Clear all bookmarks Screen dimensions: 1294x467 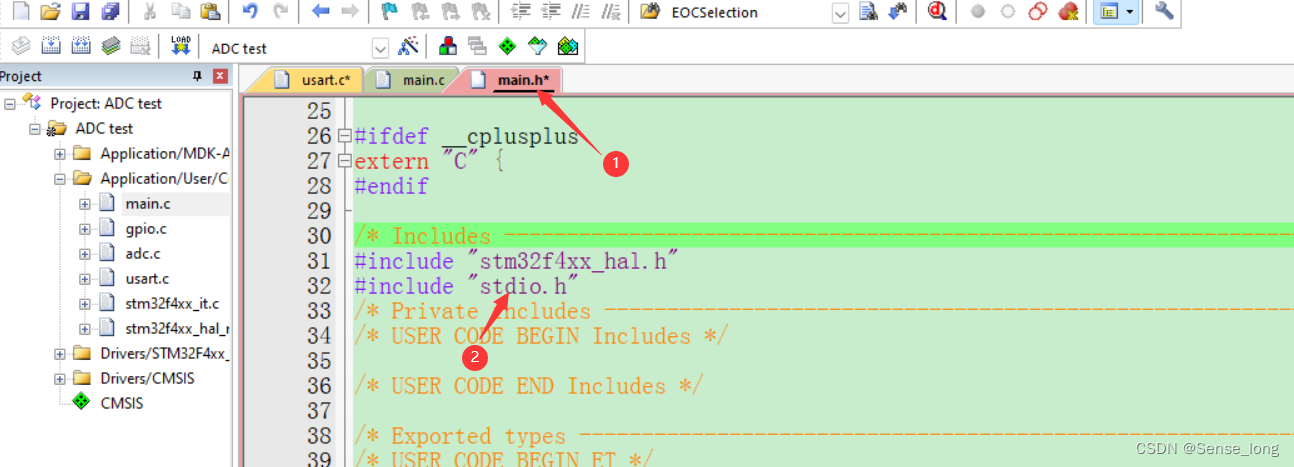pyautogui.click(x=481, y=12)
